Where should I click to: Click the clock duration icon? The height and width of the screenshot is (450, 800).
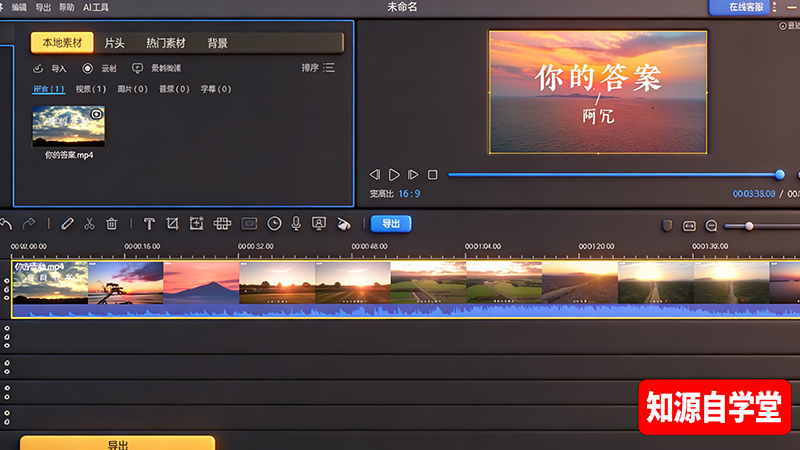(x=274, y=223)
